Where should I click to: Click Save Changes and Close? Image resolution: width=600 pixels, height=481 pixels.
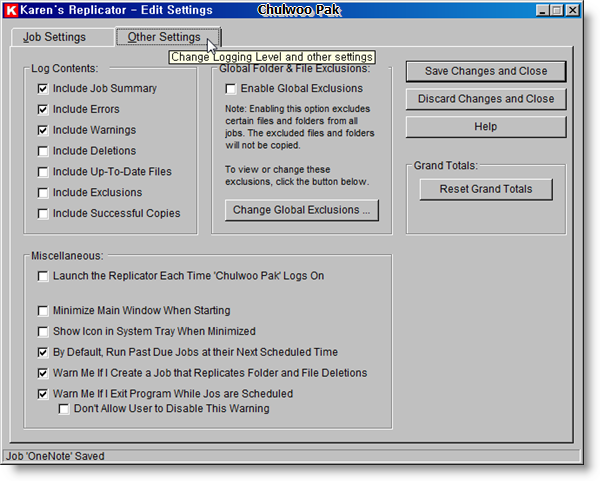[486, 71]
